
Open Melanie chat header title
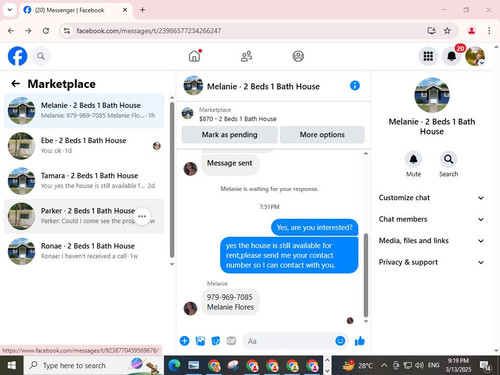tap(263, 86)
